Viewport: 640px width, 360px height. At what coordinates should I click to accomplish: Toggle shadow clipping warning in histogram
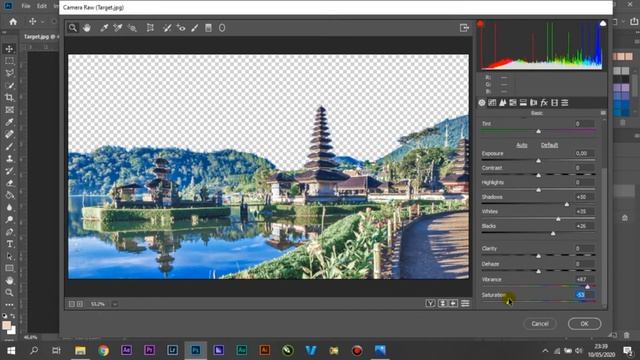pos(480,24)
